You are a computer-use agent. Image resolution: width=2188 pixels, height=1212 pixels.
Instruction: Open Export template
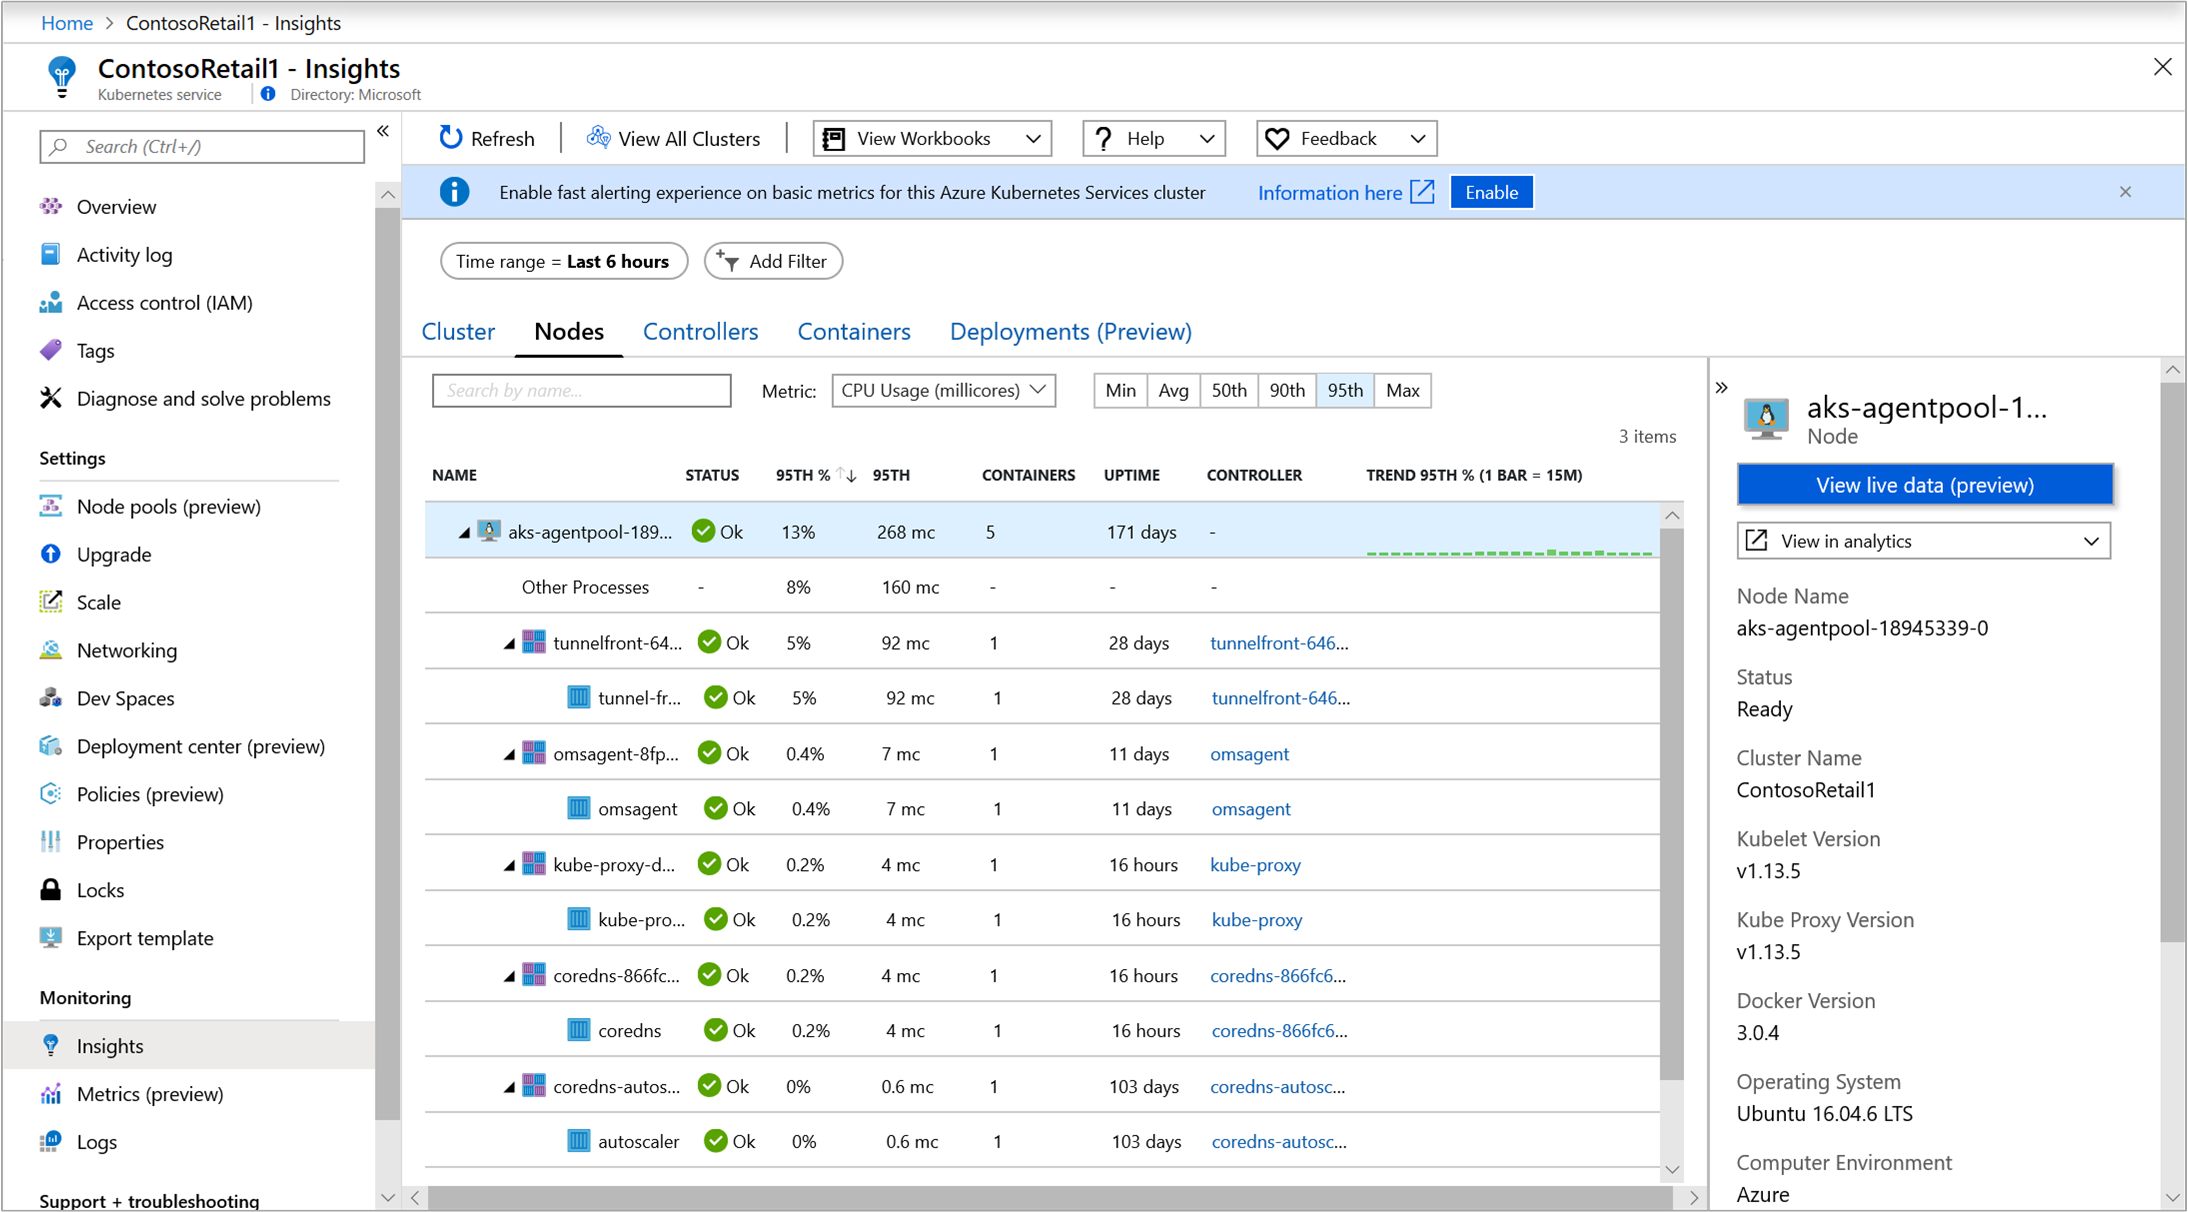pyautogui.click(x=145, y=938)
